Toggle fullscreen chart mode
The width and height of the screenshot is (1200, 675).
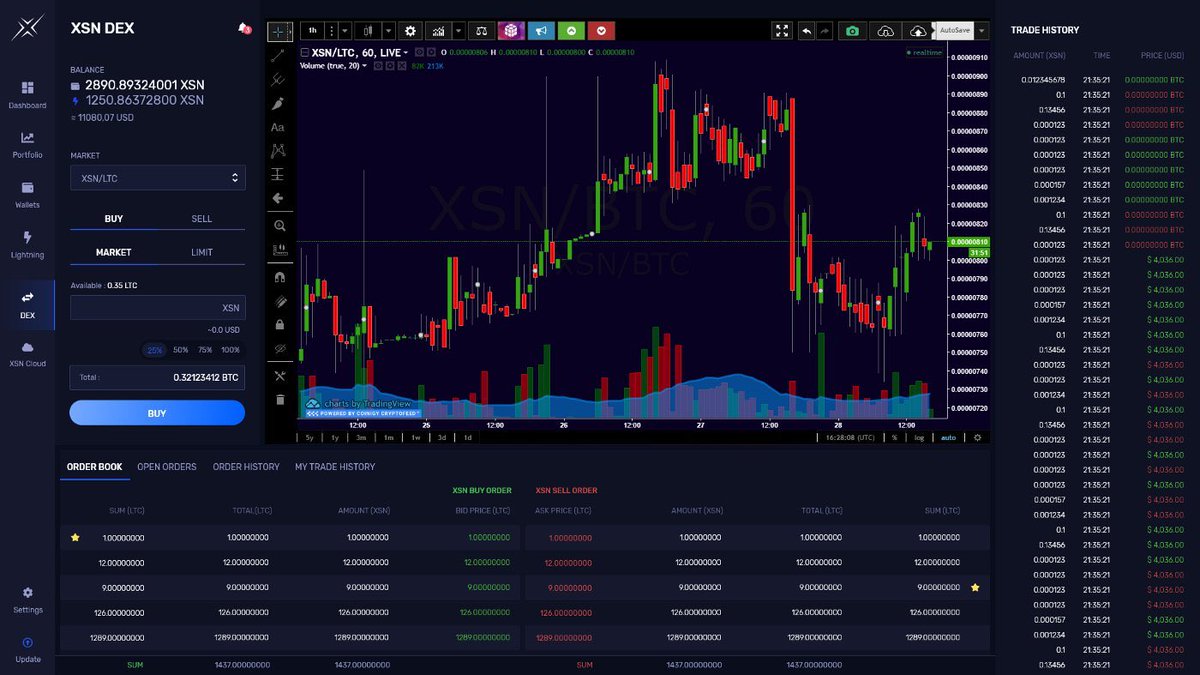(782, 31)
